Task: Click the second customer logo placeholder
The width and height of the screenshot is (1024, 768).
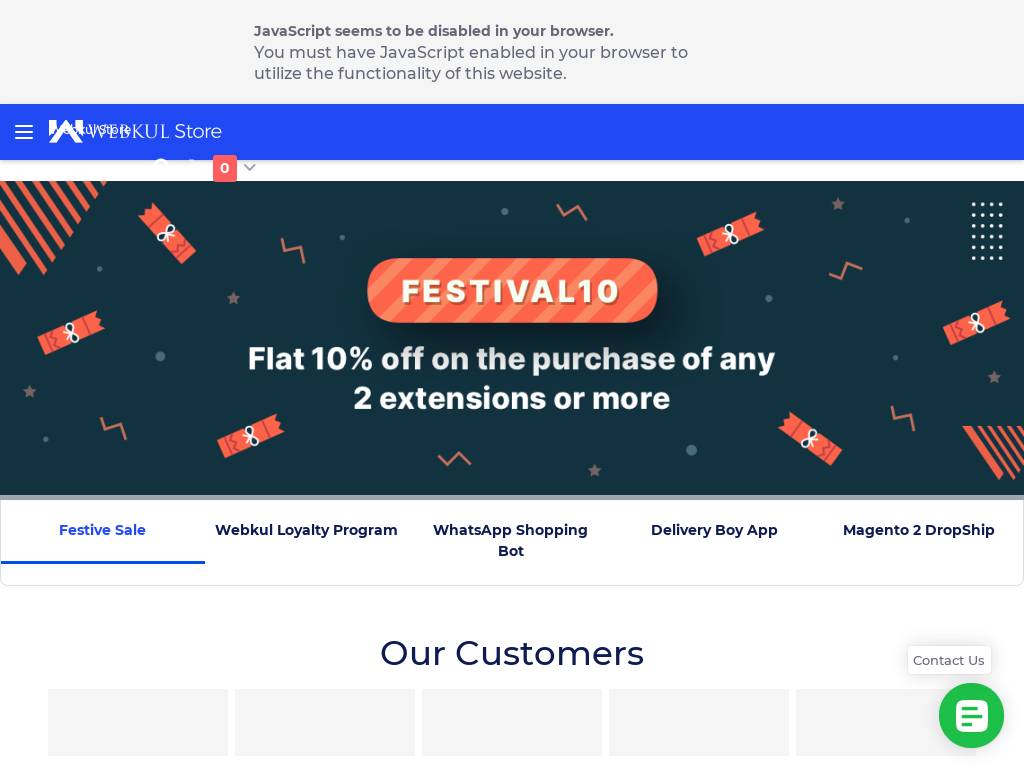Action: (325, 722)
